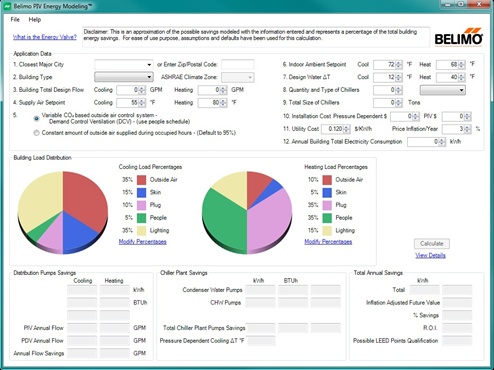
Task: Open the chiller type dropdown
Action: 443,90
